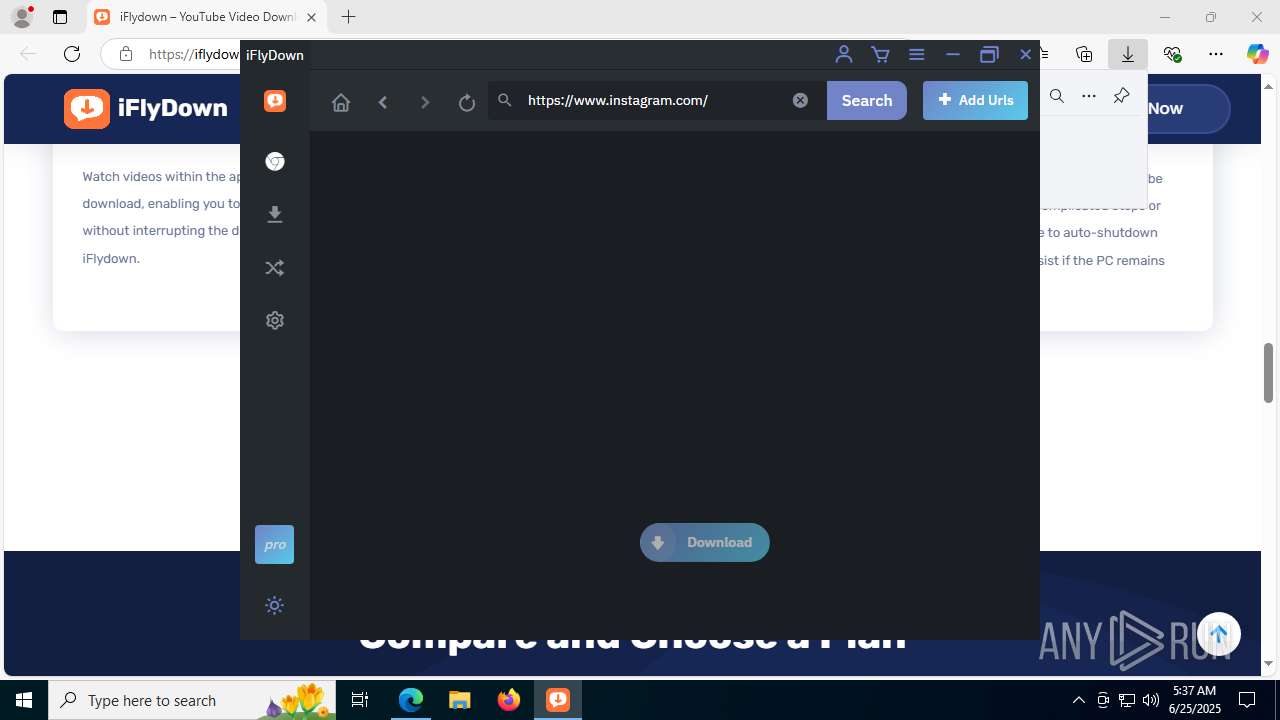The width and height of the screenshot is (1280, 720).
Task: Open the downloads list in iFlyDown sidebar
Action: pyautogui.click(x=275, y=214)
